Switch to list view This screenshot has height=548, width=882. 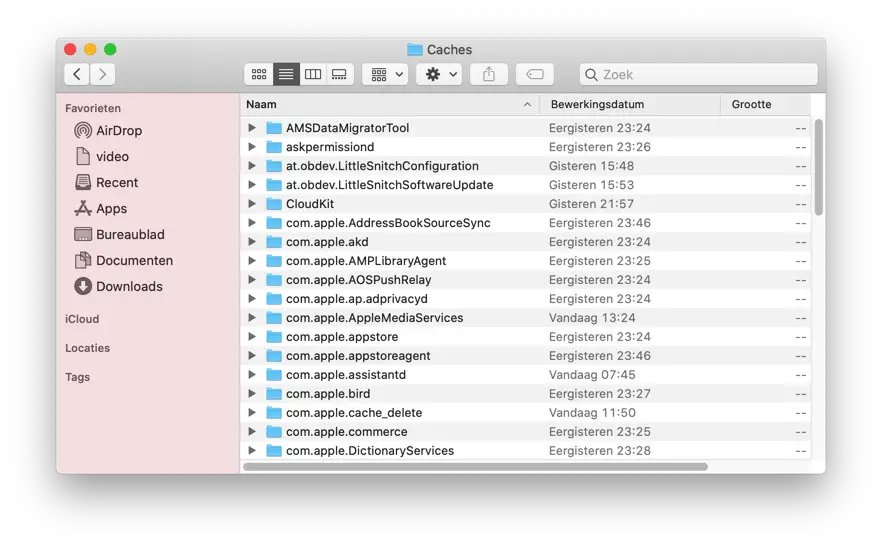[286, 74]
